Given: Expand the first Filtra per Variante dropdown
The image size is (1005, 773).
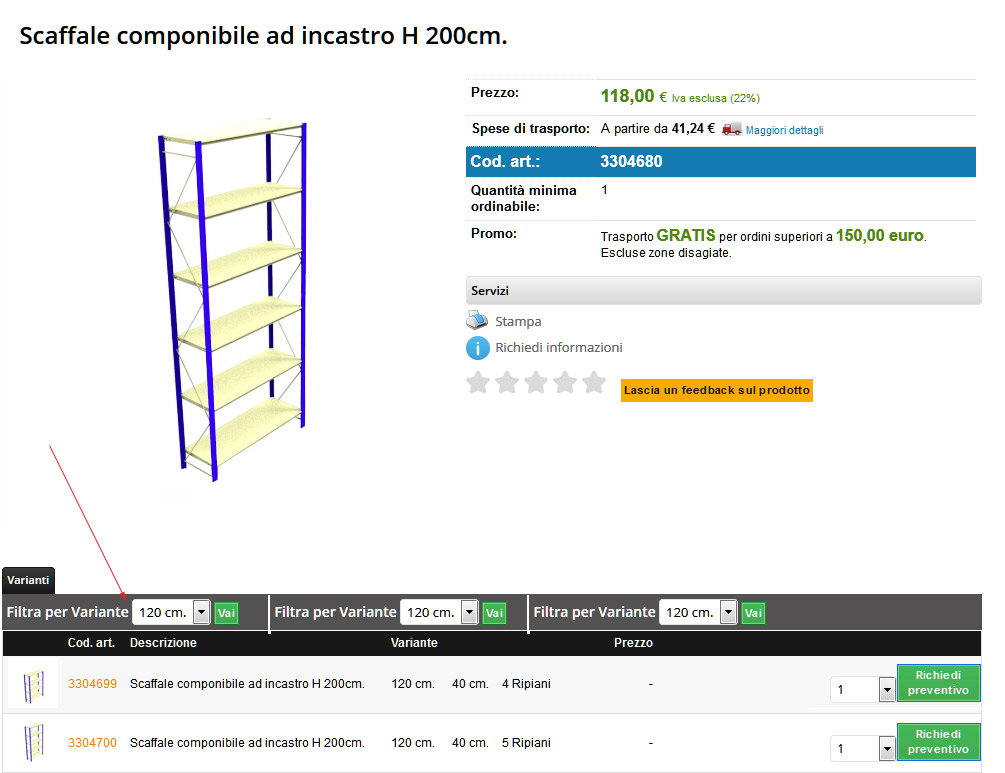Looking at the screenshot, I should pyautogui.click(x=201, y=612).
